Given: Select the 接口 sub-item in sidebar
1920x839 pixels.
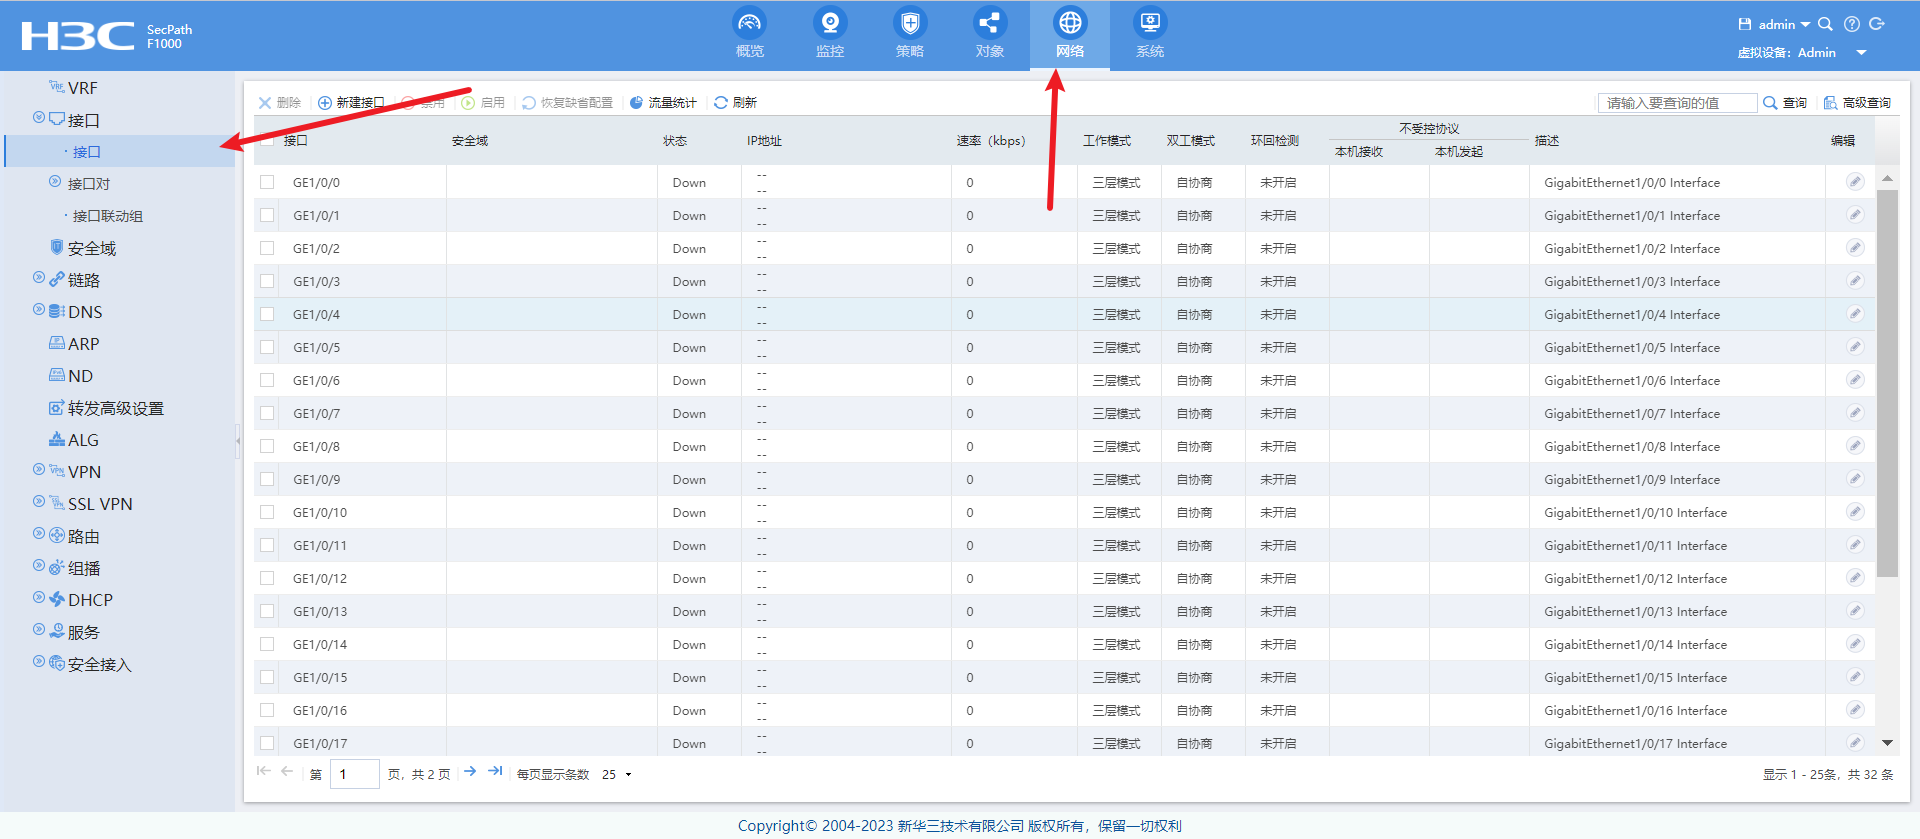Looking at the screenshot, I should [87, 152].
